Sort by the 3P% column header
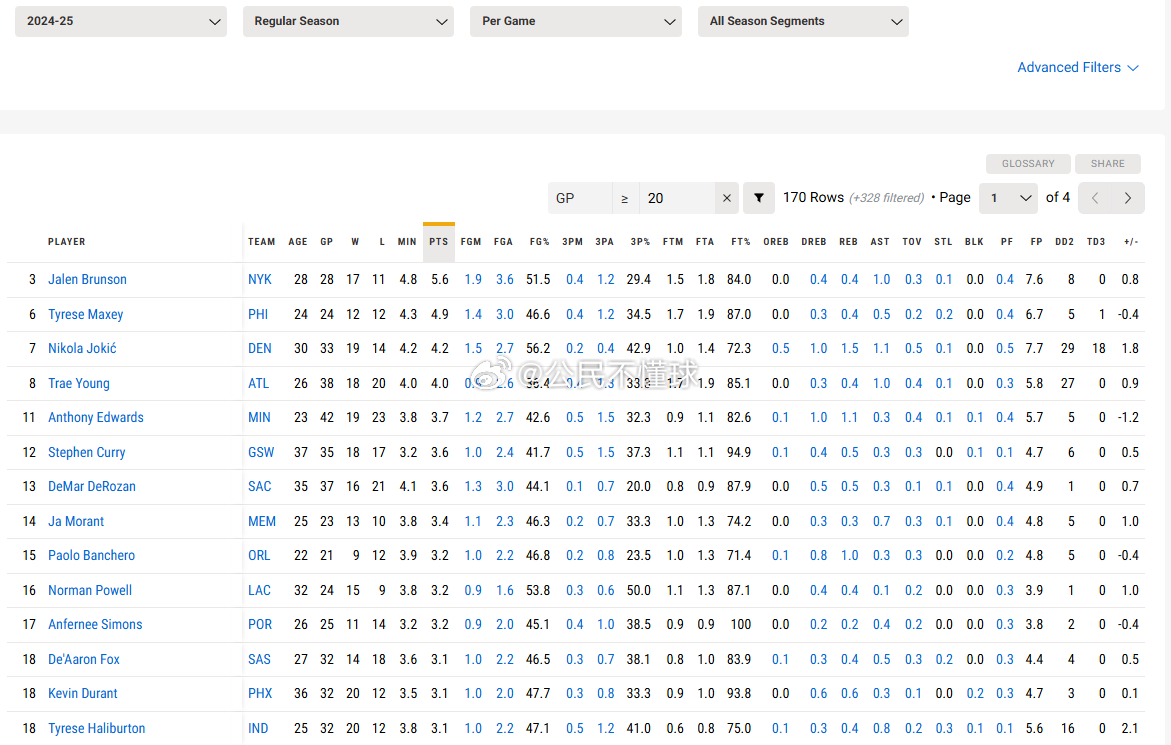This screenshot has height=745, width=1171. pos(640,242)
